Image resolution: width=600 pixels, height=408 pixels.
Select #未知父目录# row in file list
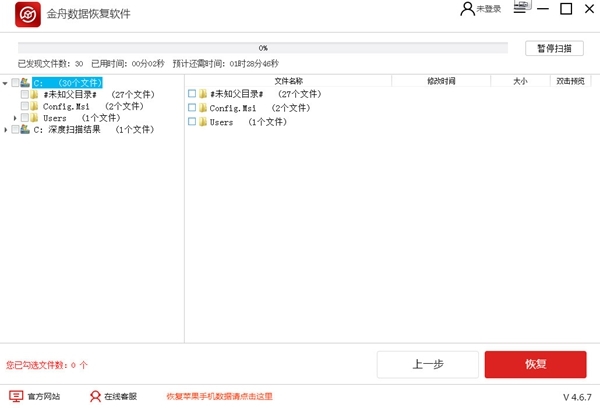tap(266, 94)
